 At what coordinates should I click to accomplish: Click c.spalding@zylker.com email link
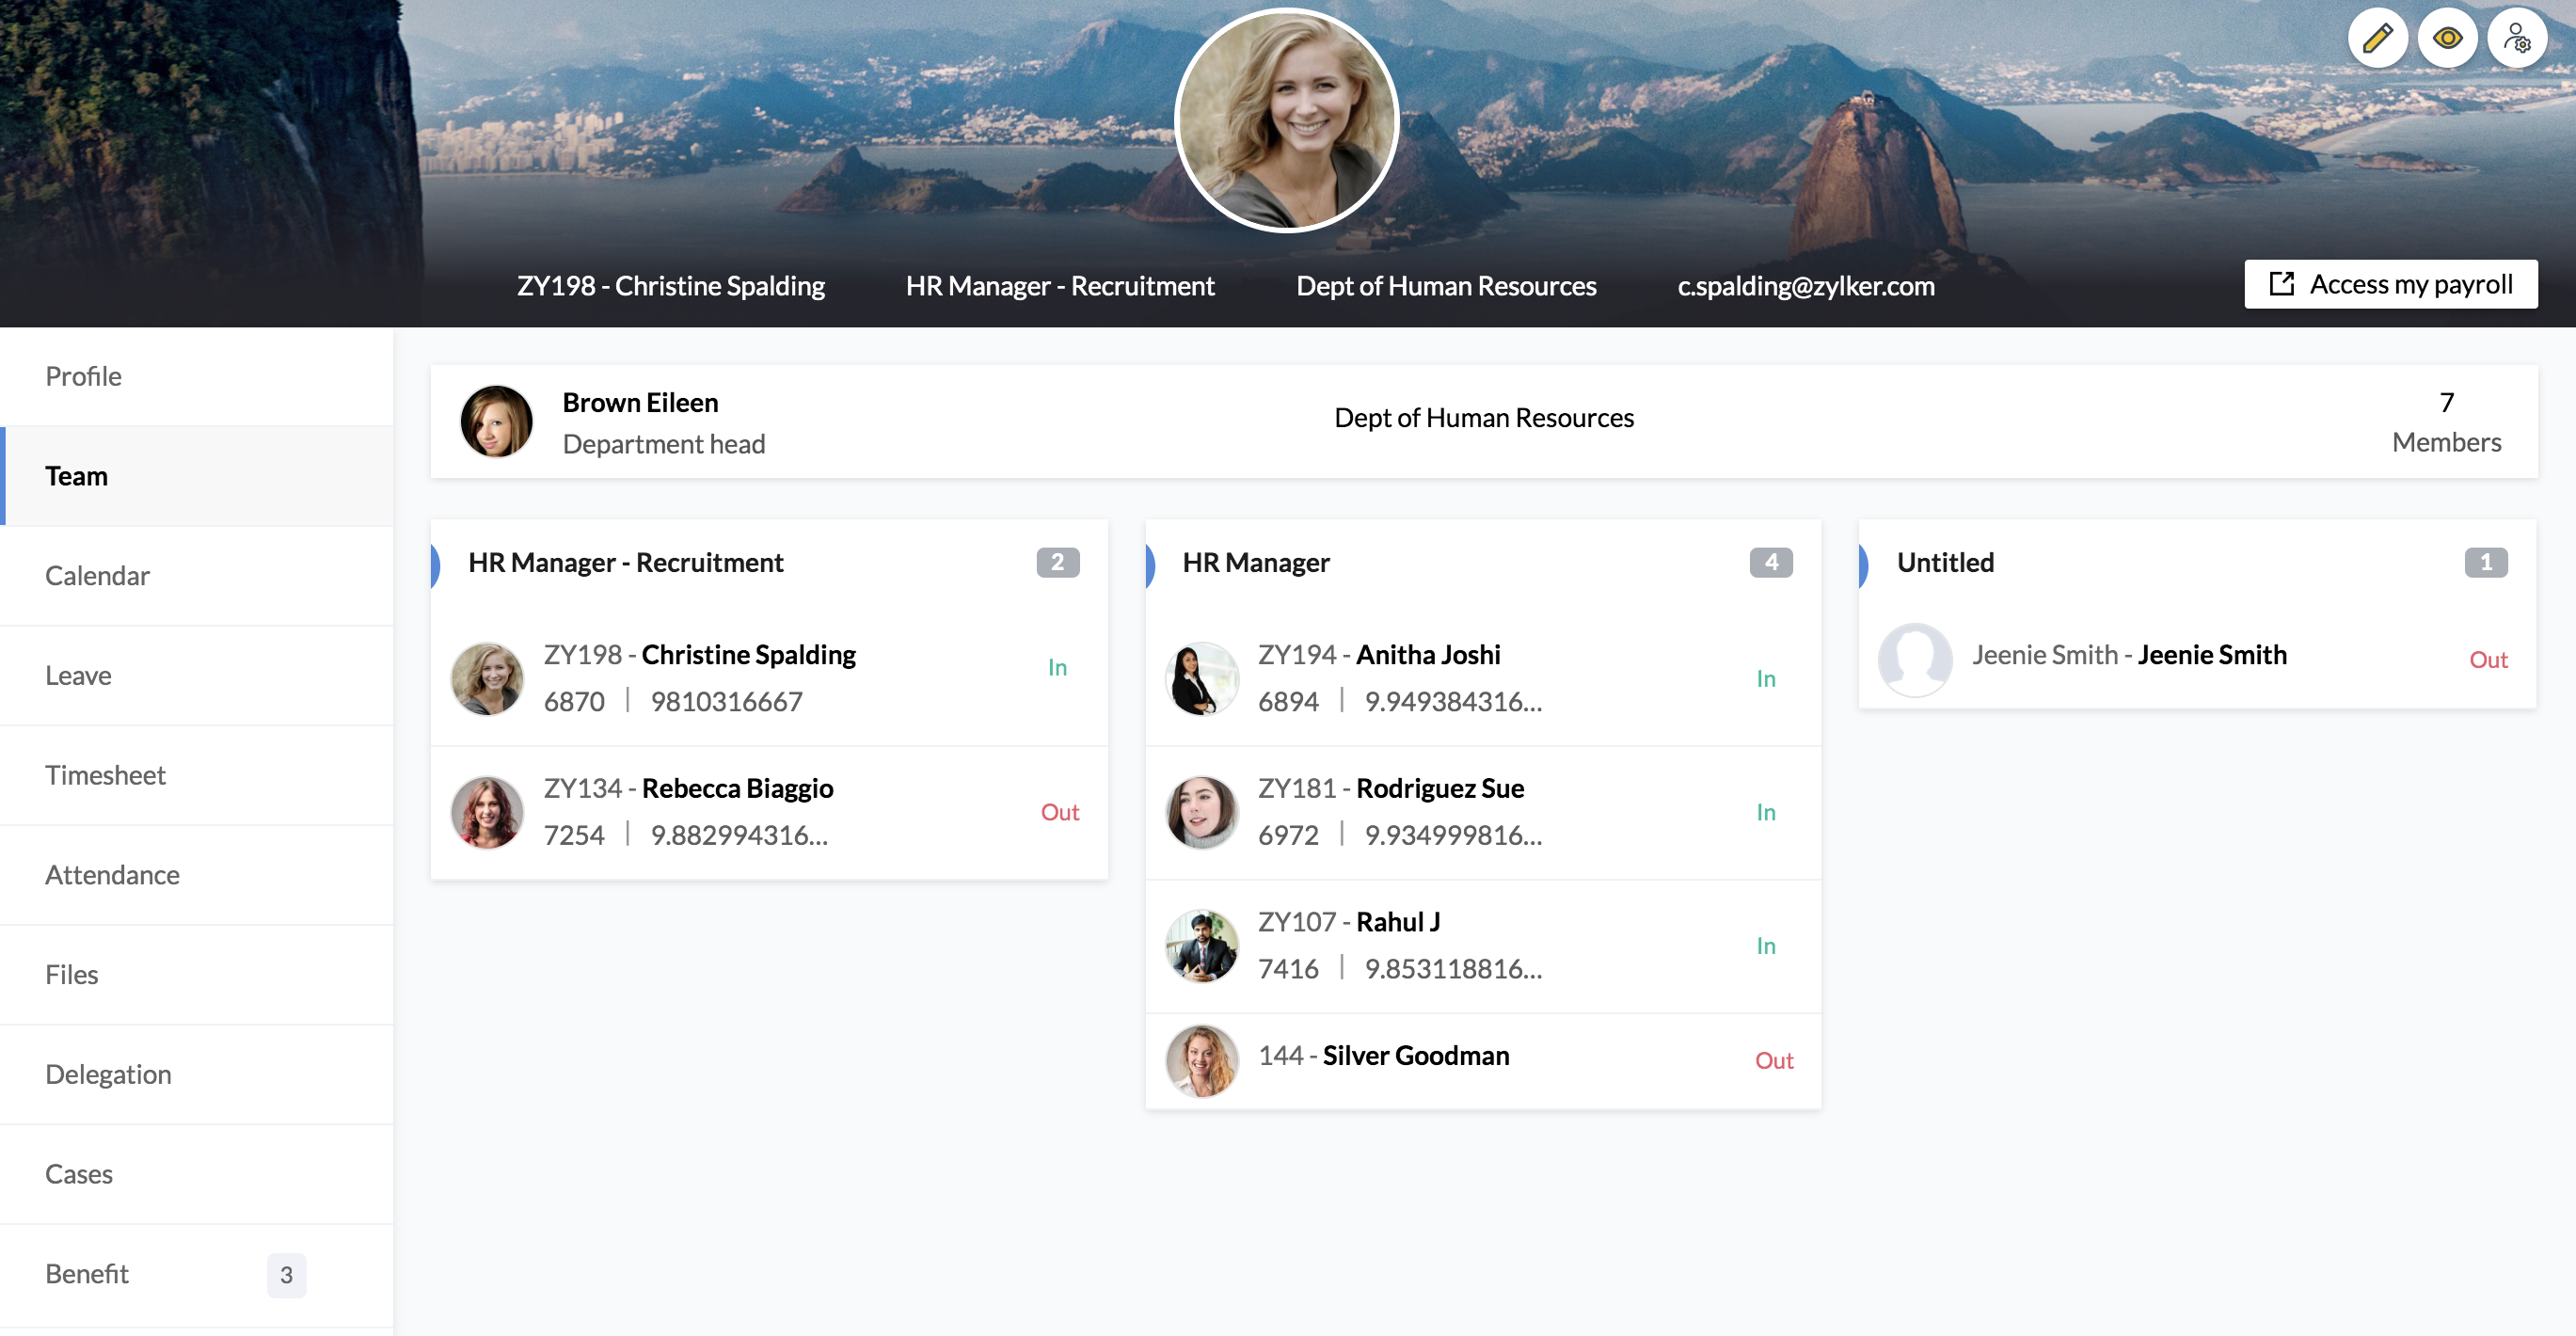coord(1805,286)
